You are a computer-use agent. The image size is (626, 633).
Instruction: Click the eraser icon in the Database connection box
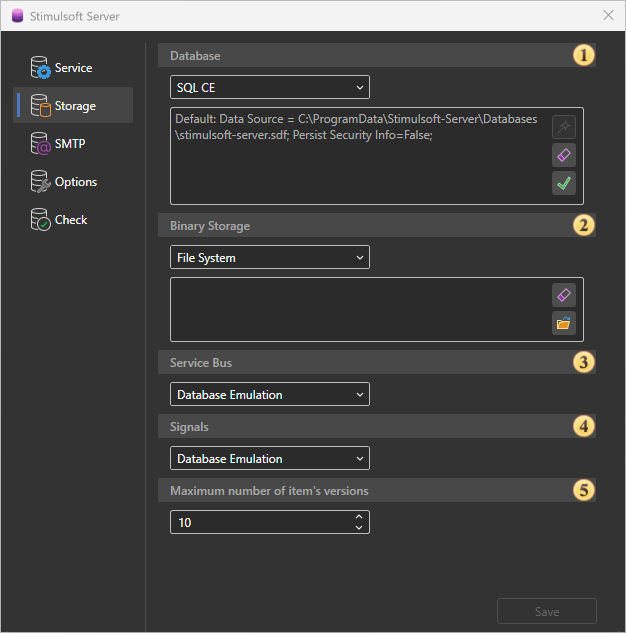564,155
